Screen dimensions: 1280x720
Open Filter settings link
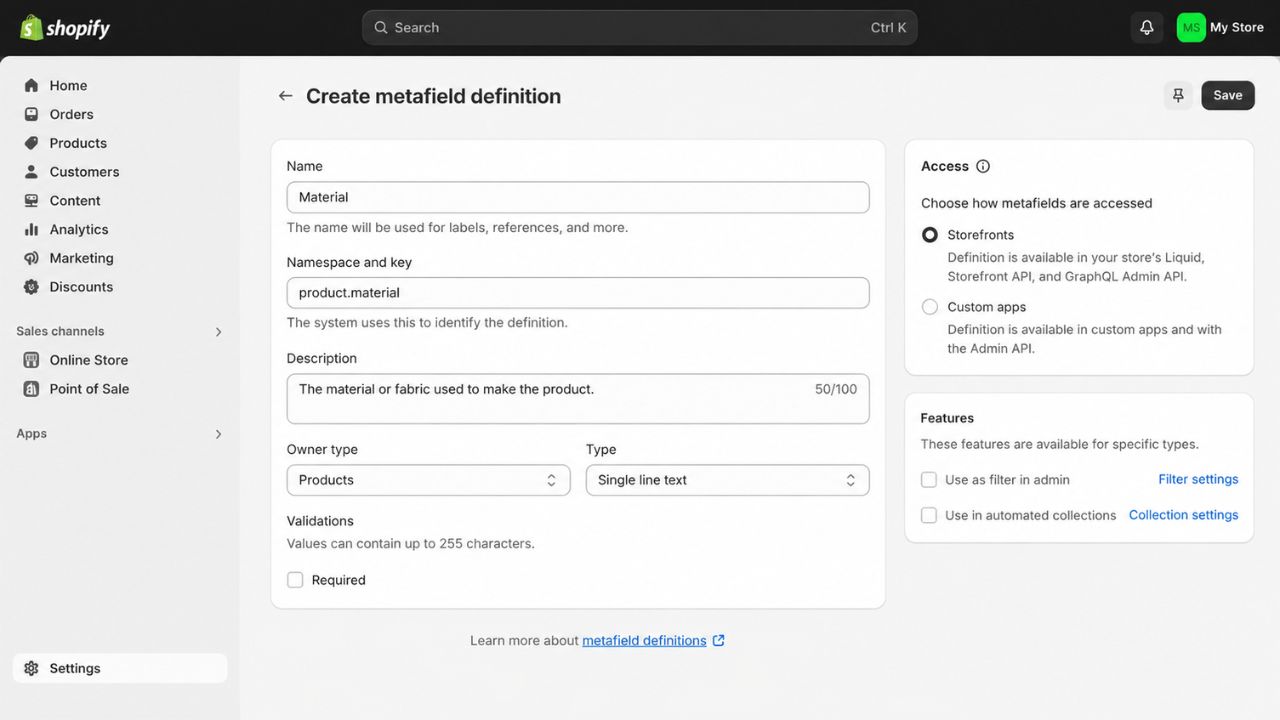click(x=1198, y=479)
